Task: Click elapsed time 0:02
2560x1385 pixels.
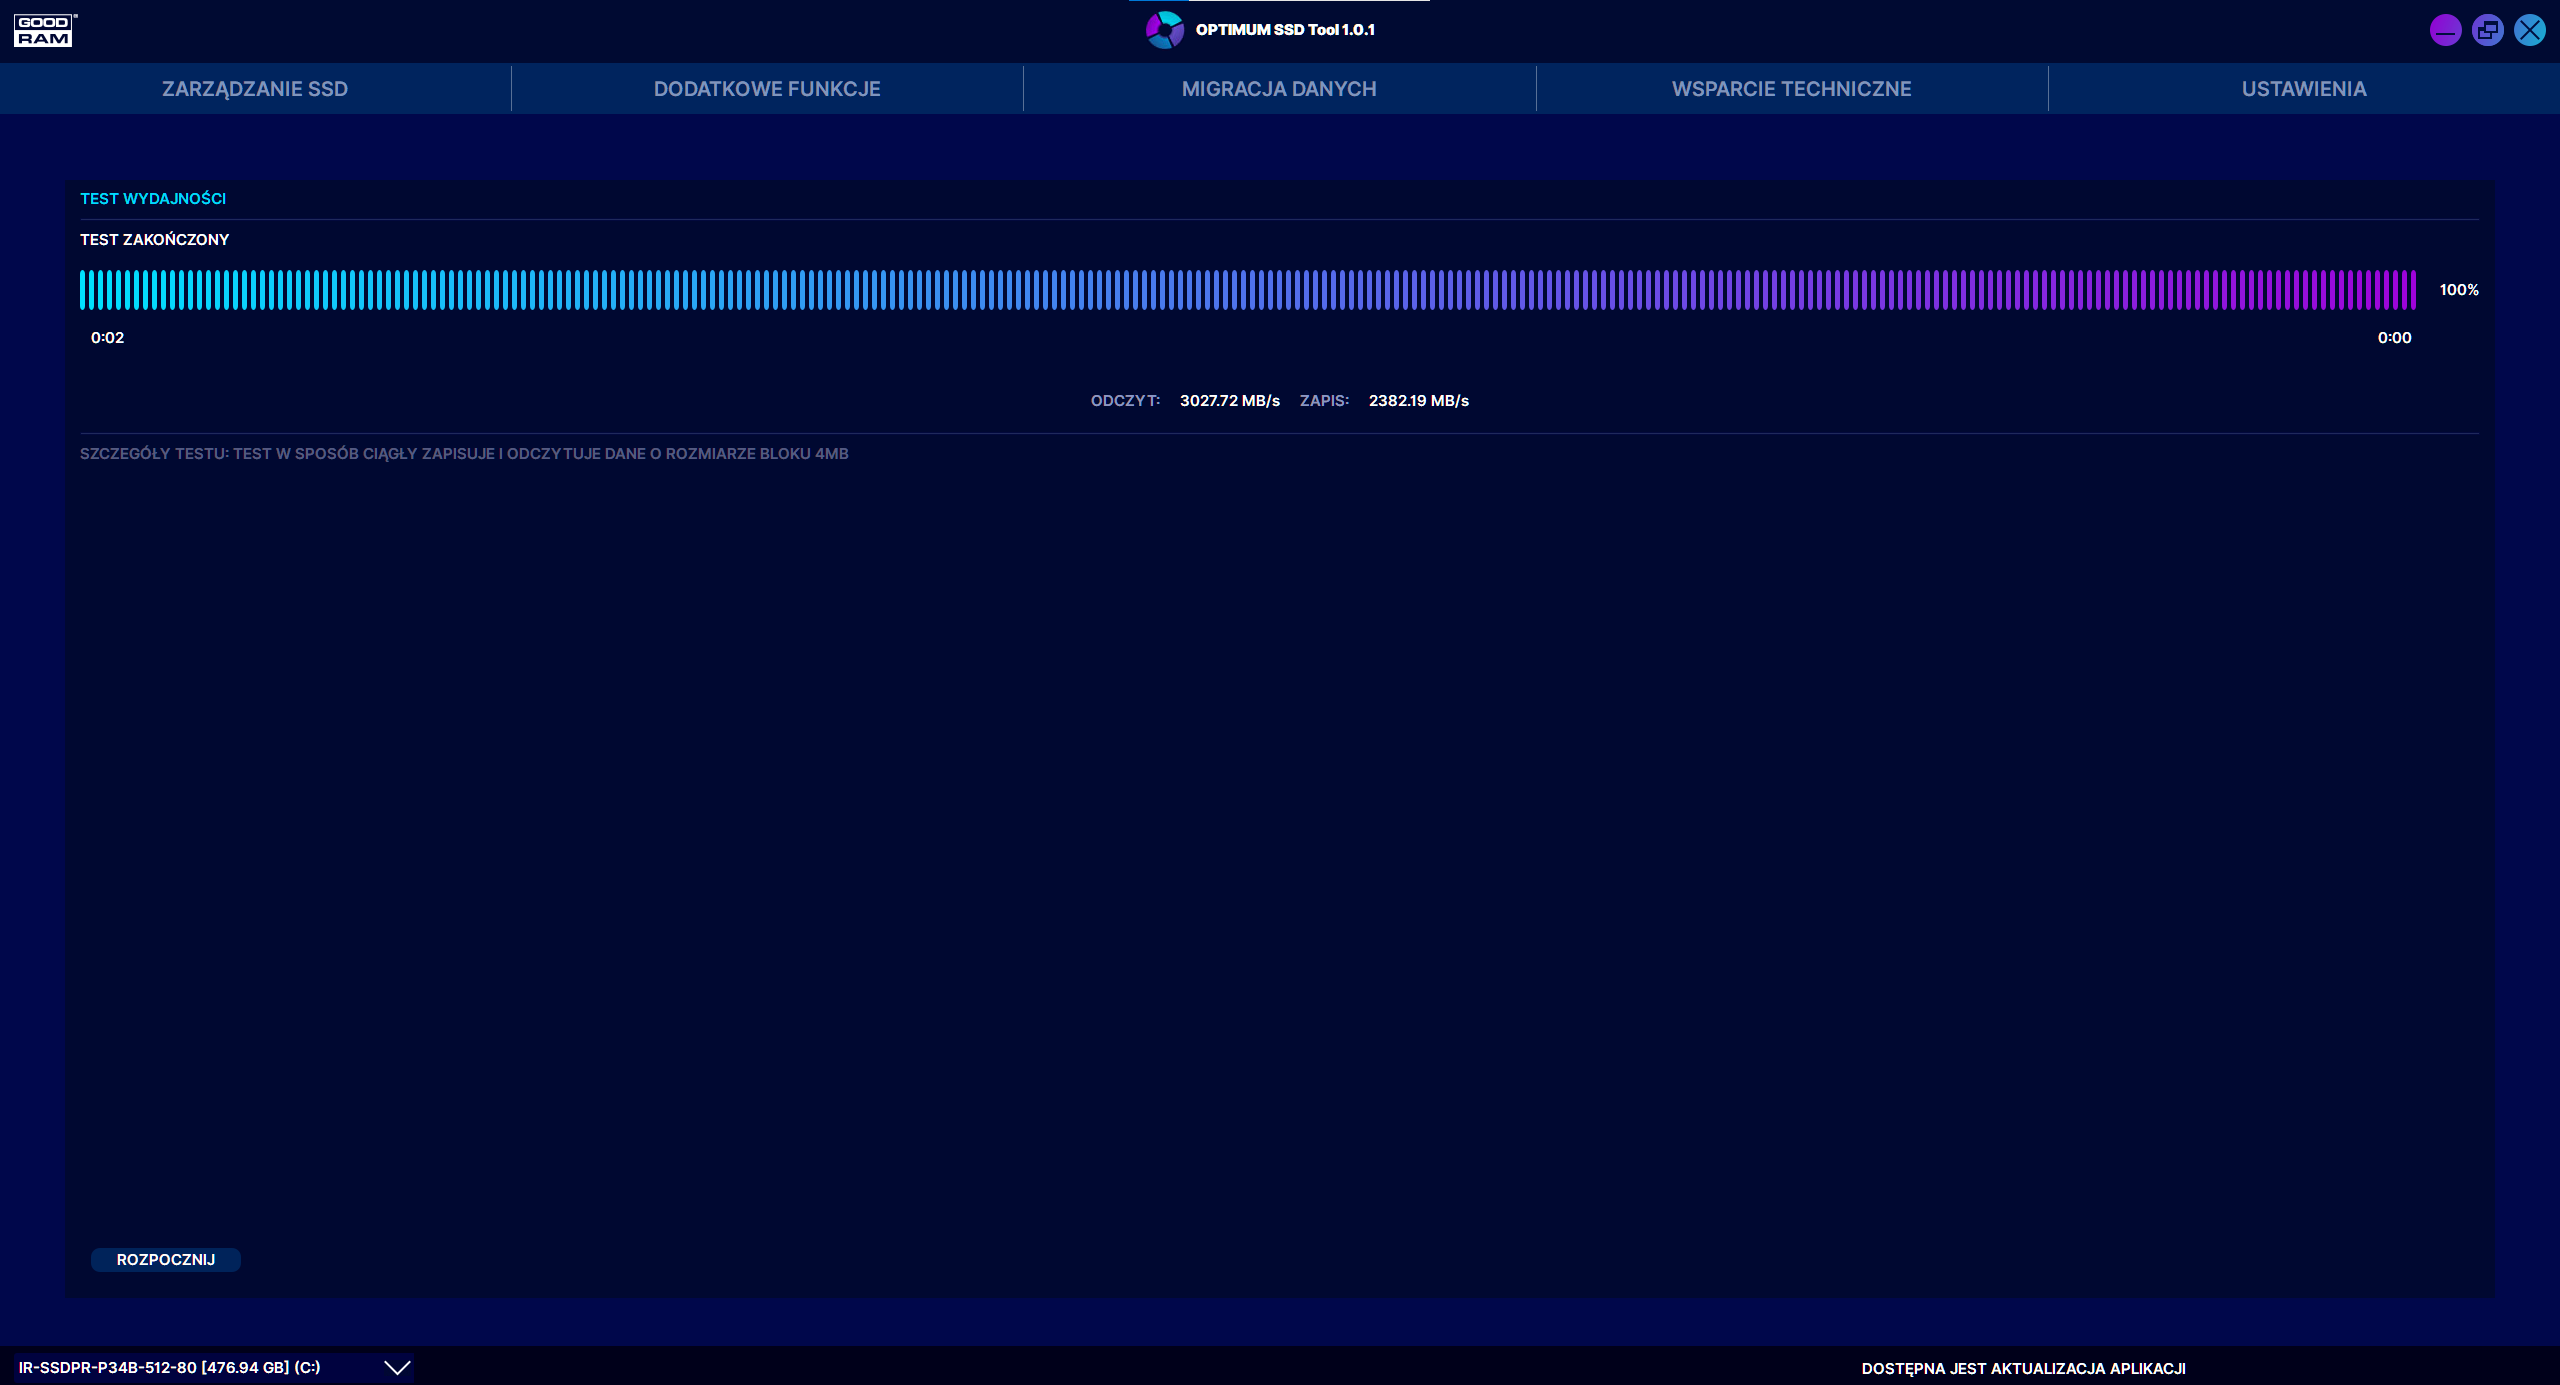Action: [108, 338]
